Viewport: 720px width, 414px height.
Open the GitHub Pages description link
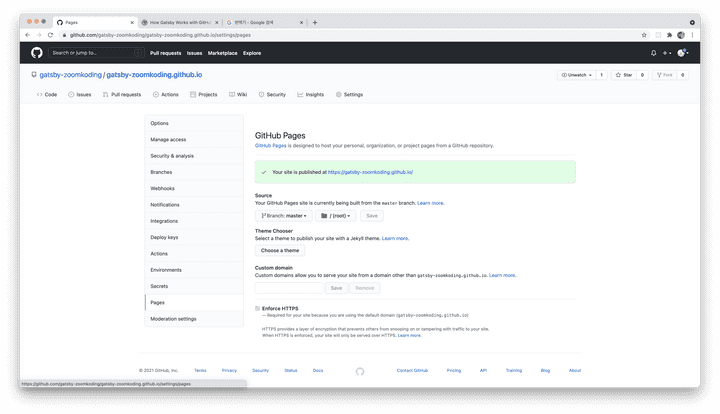270,145
